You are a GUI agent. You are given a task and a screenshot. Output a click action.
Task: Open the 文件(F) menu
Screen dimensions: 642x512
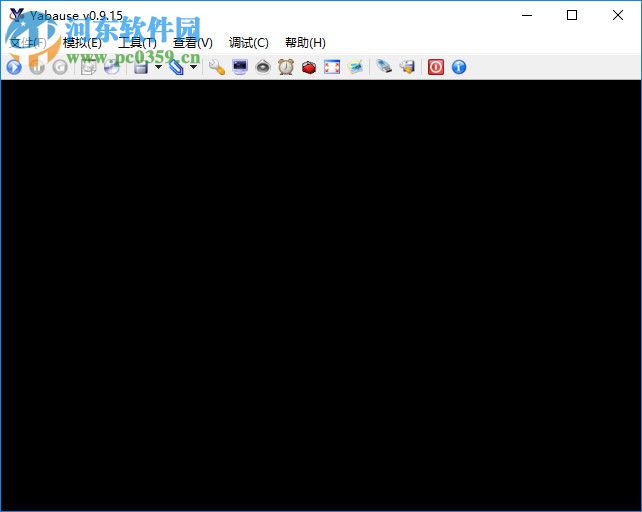pyautogui.click(x=28, y=43)
